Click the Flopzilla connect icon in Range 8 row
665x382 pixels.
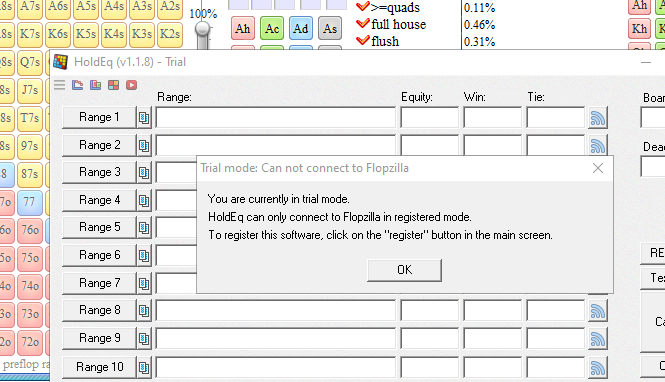tap(598, 311)
